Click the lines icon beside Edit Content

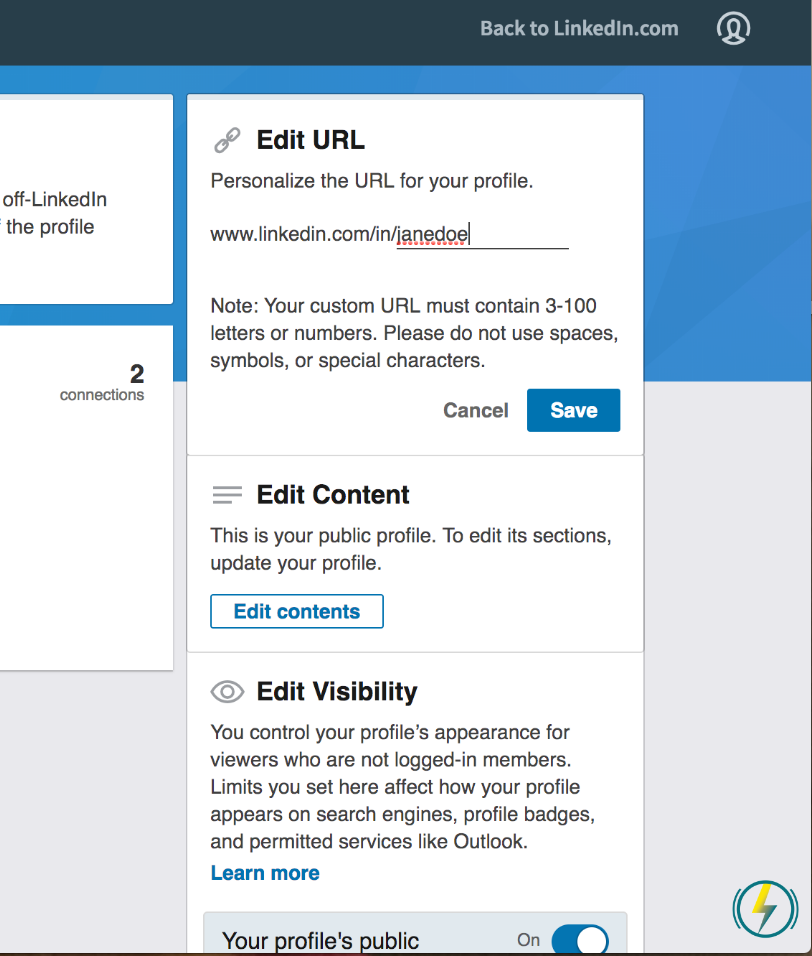pyautogui.click(x=227, y=494)
